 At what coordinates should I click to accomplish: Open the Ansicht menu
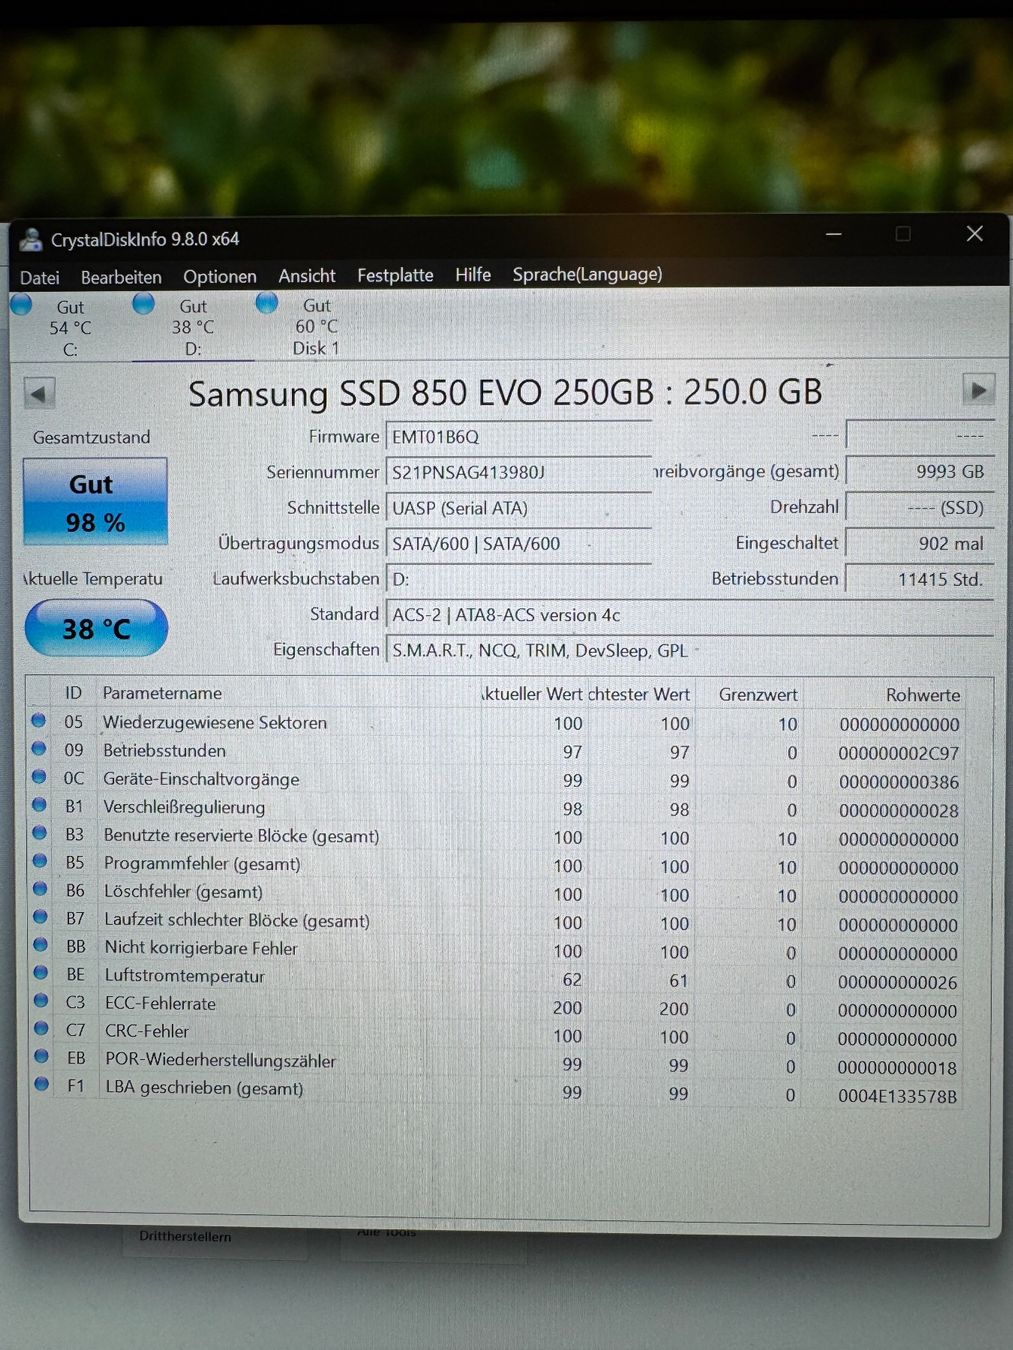tap(307, 275)
